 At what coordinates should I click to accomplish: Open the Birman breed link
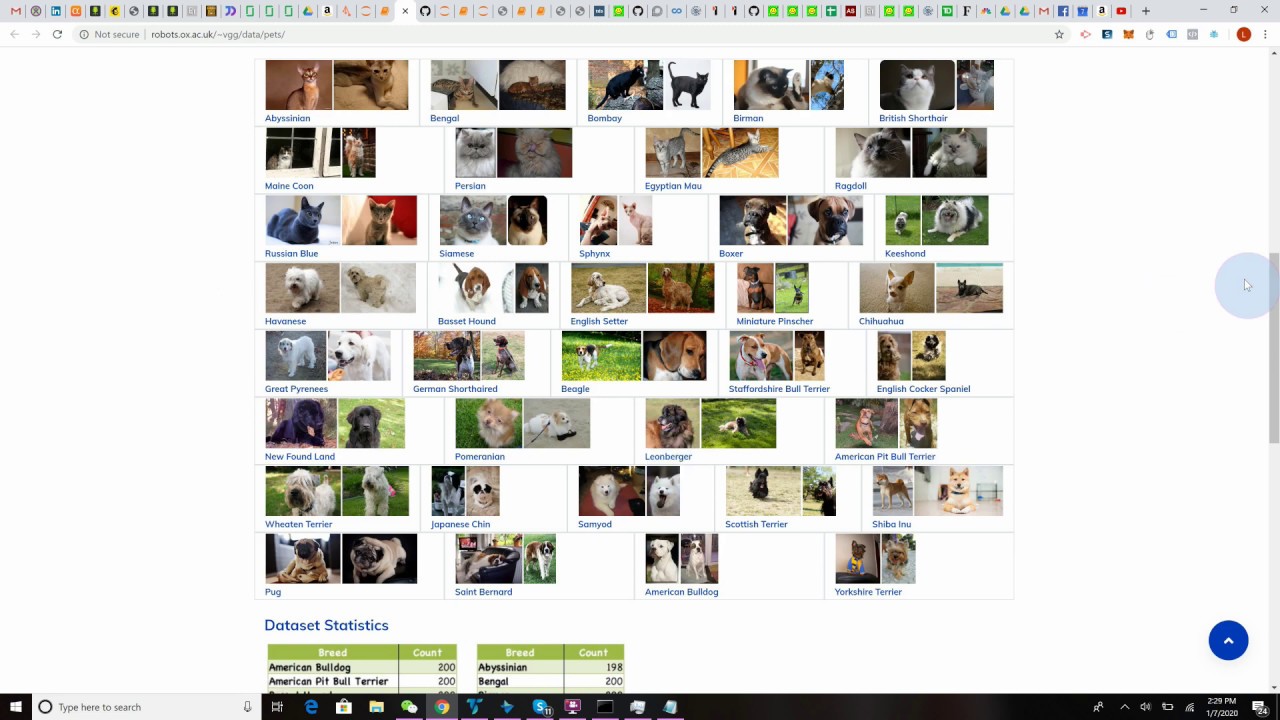pyautogui.click(x=748, y=118)
